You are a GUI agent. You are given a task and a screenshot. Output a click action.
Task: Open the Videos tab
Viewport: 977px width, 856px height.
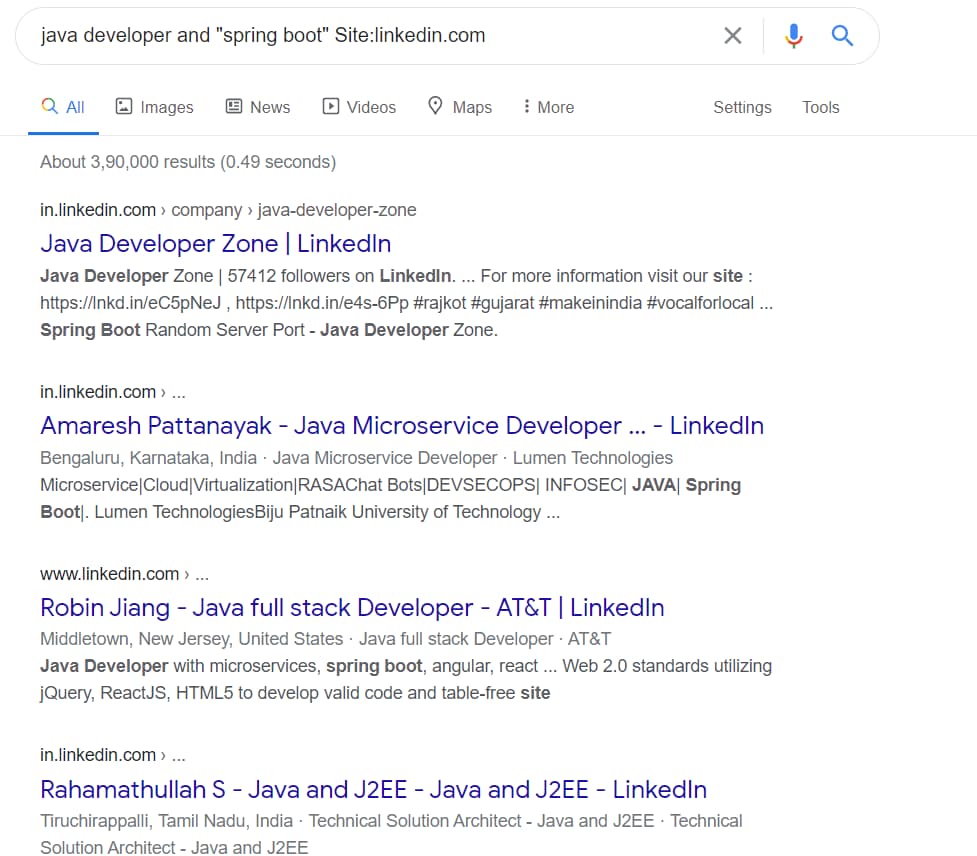pyautogui.click(x=359, y=106)
